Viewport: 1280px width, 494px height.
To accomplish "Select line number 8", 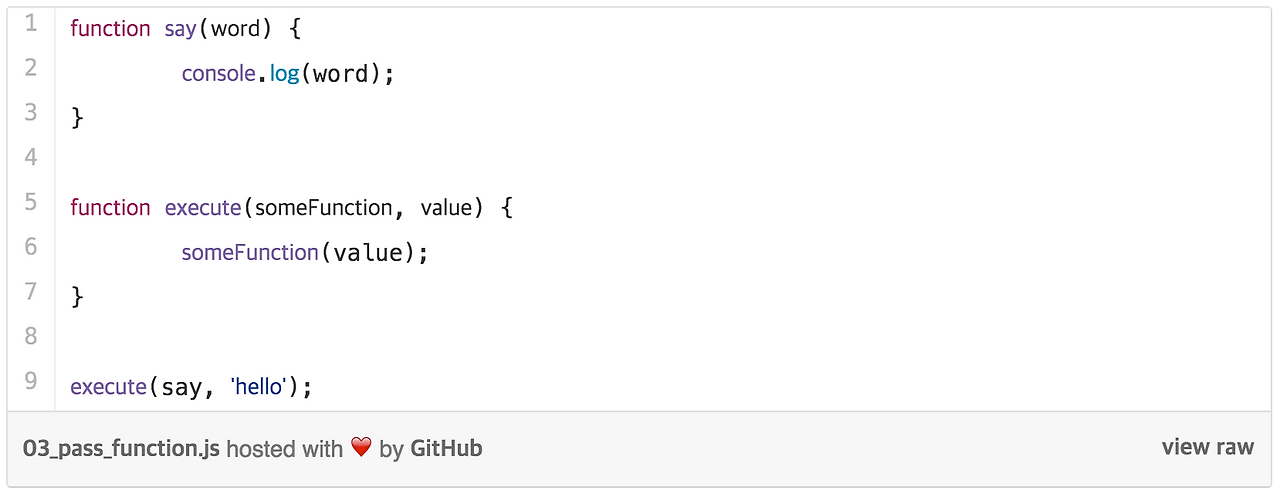I will (x=31, y=336).
